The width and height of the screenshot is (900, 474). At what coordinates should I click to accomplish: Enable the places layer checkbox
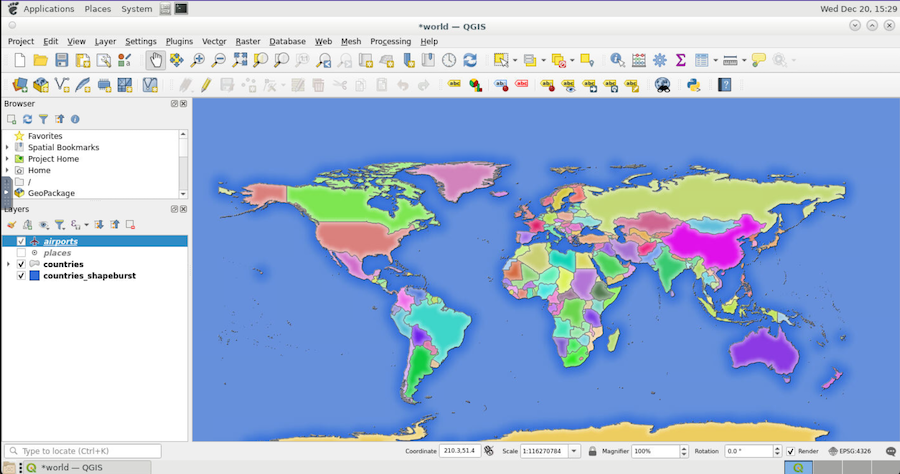tap(21, 252)
